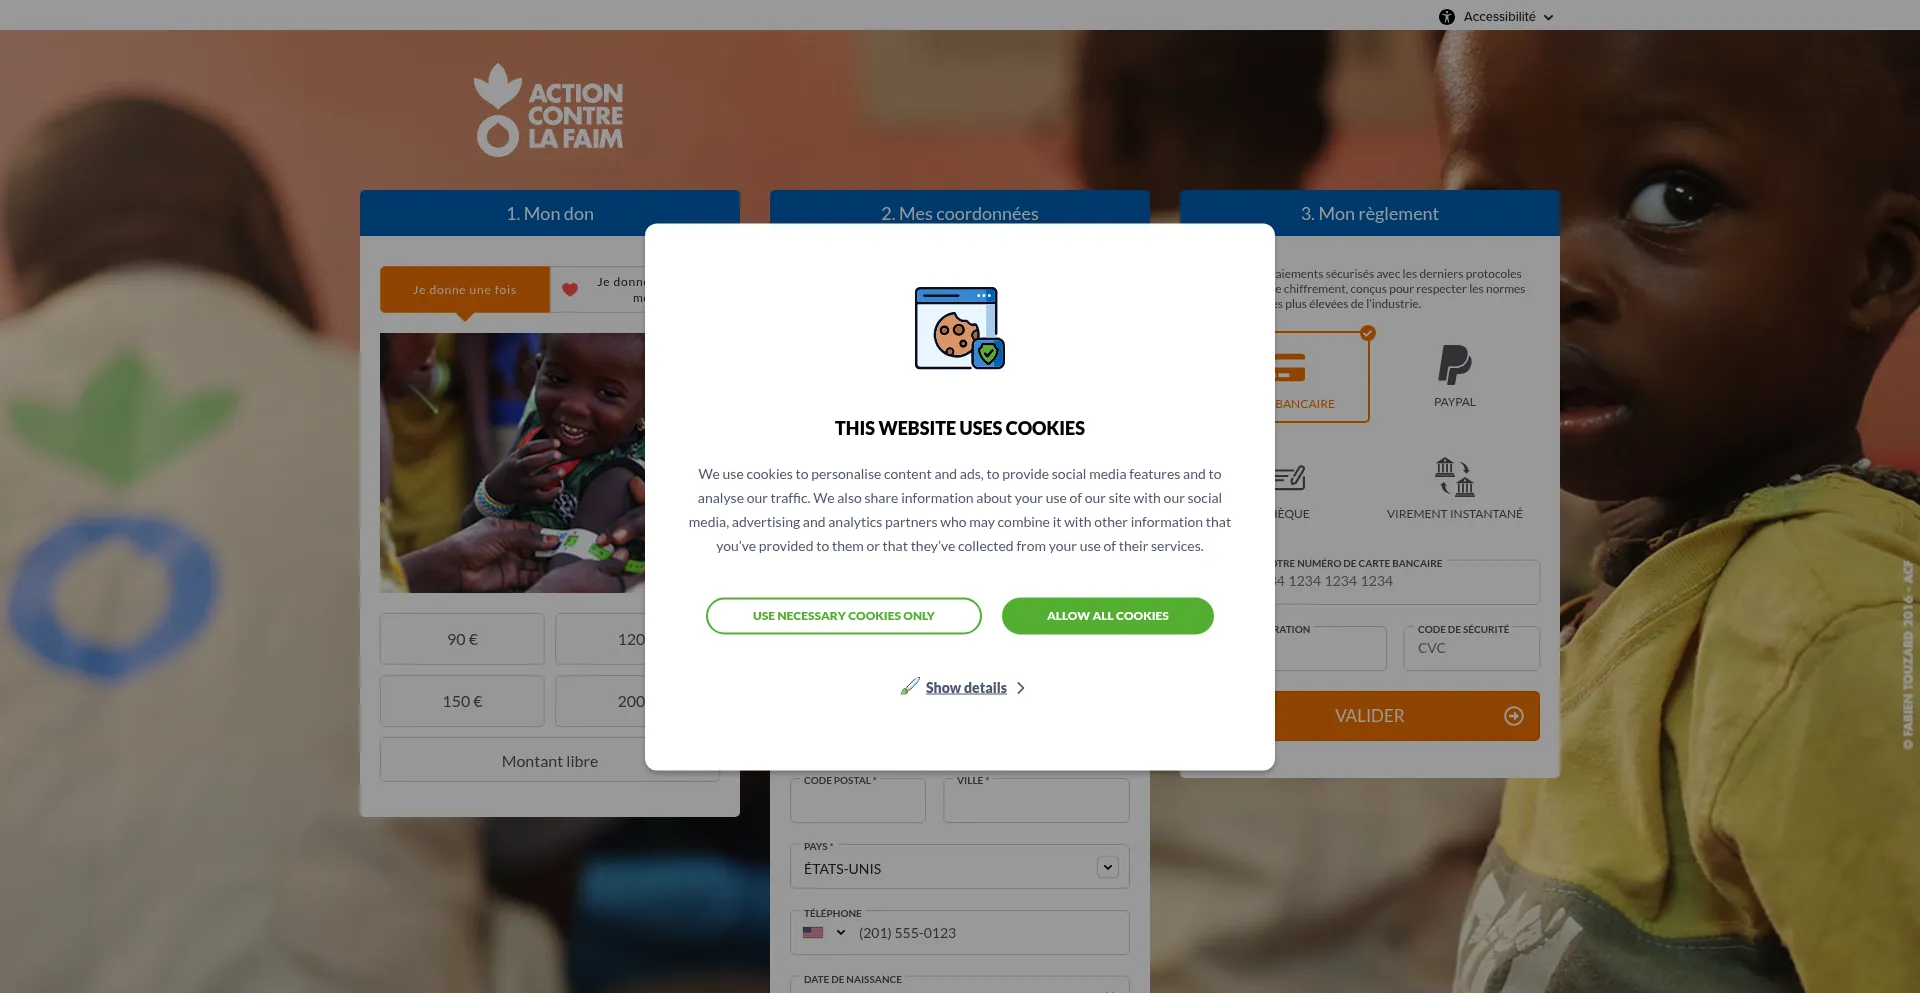Click the accessibility person icon

[1446, 17]
